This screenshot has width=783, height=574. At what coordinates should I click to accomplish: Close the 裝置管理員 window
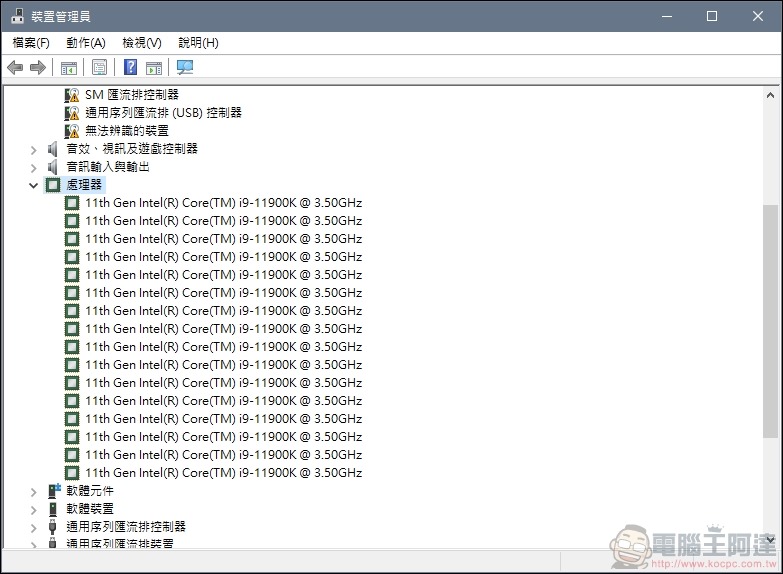758,16
